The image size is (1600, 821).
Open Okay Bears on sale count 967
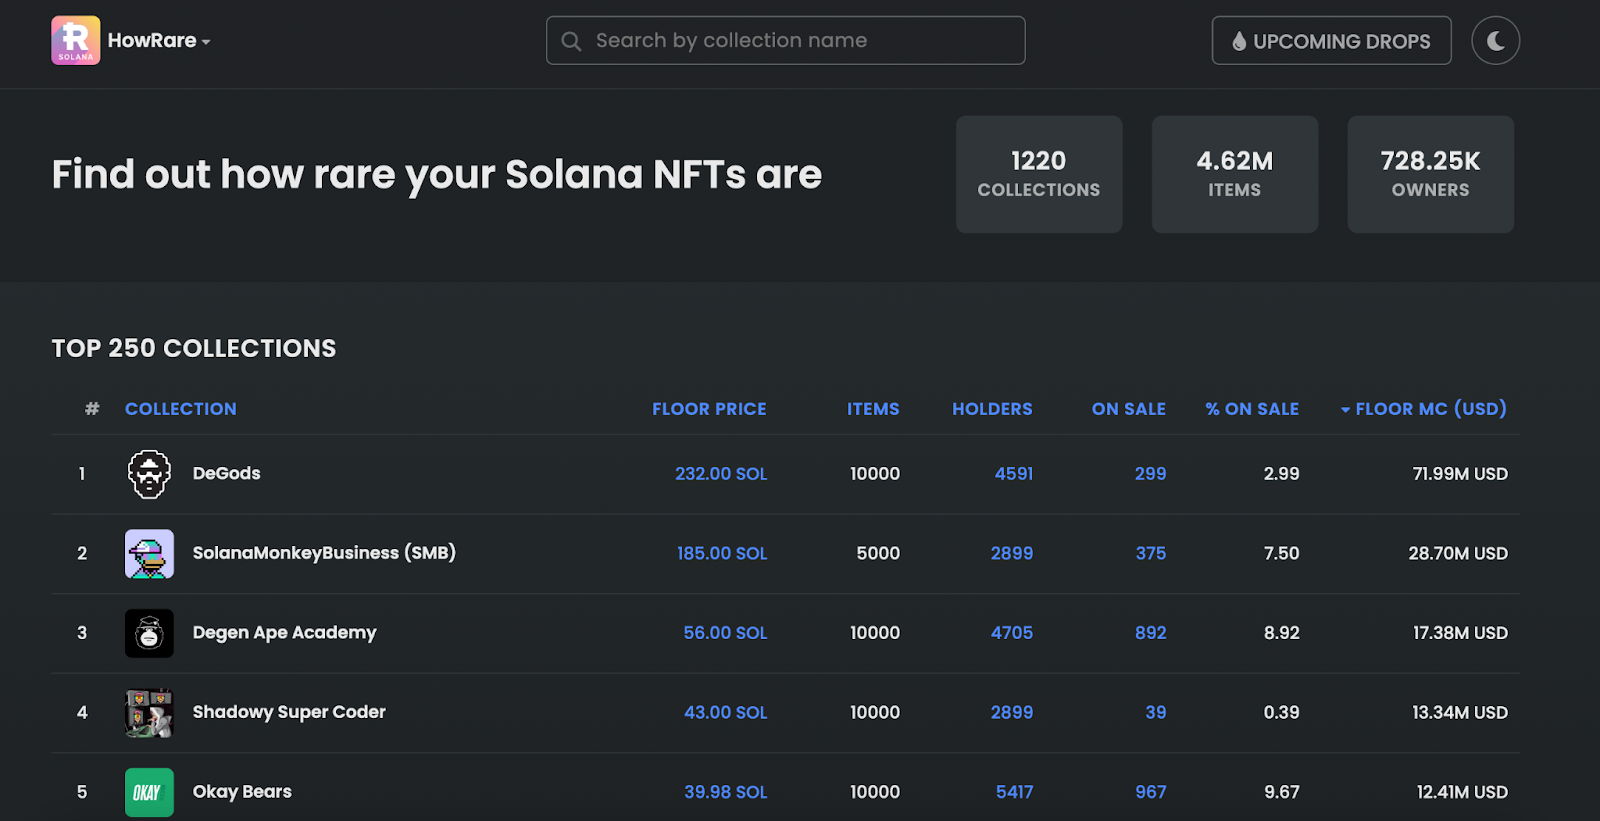1151,792
